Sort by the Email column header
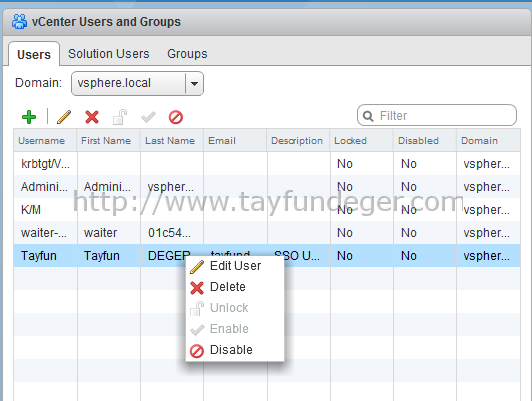The height and width of the screenshot is (401, 532). click(x=235, y=140)
